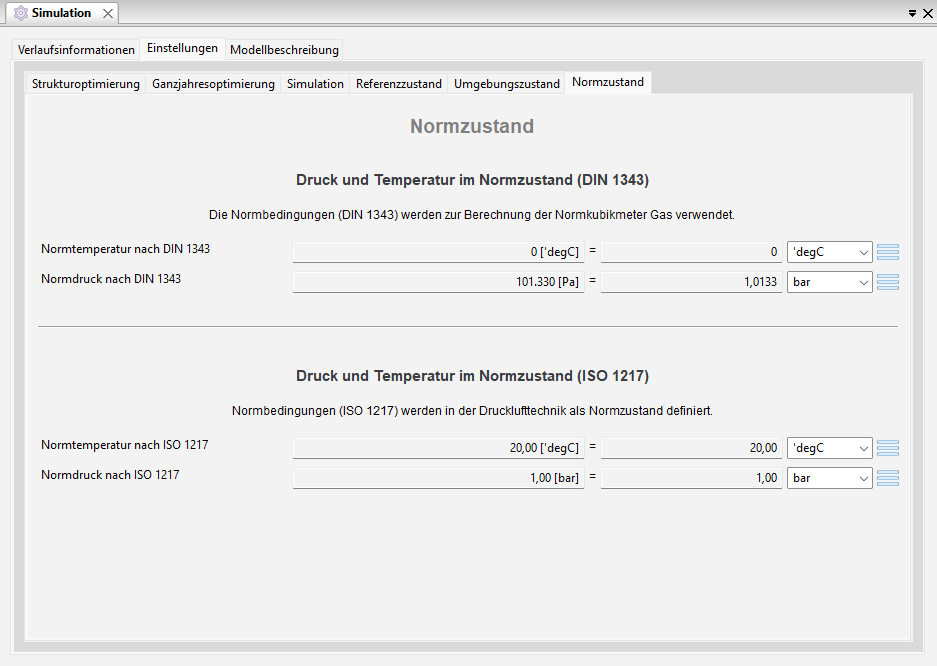The height and width of the screenshot is (666, 937).
Task: Click the stacked-lines icon beside Normtemperatur DIN 1343
Action: click(x=888, y=252)
